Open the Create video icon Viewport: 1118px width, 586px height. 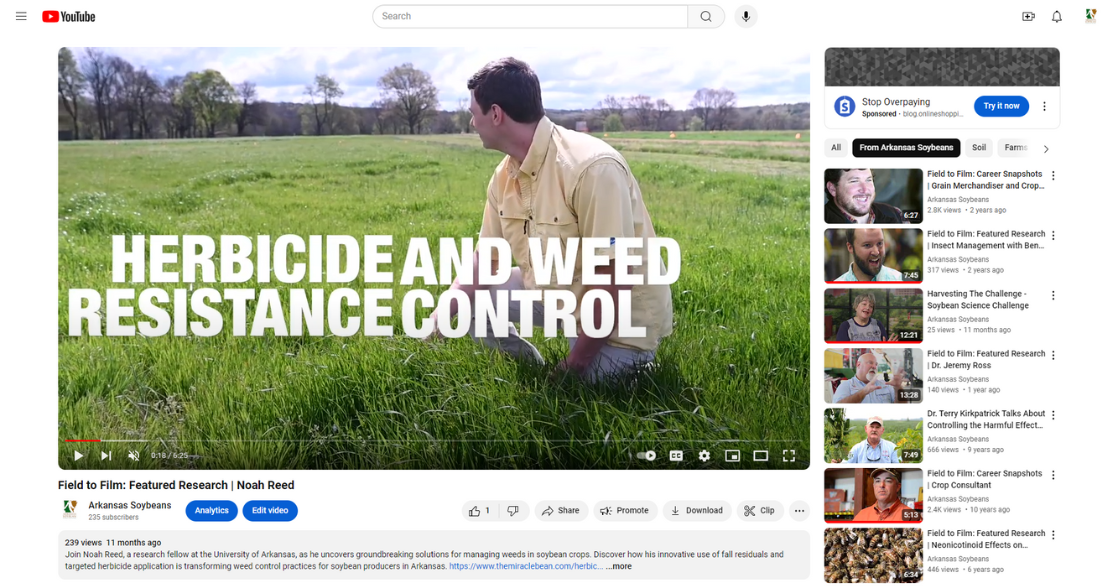[1028, 16]
